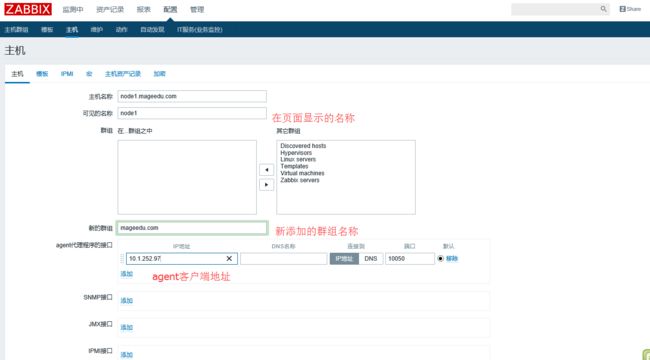Viewport: 650px width, 360px height.
Task: Switch connect-to toggle to IP地址
Action: coord(344,258)
